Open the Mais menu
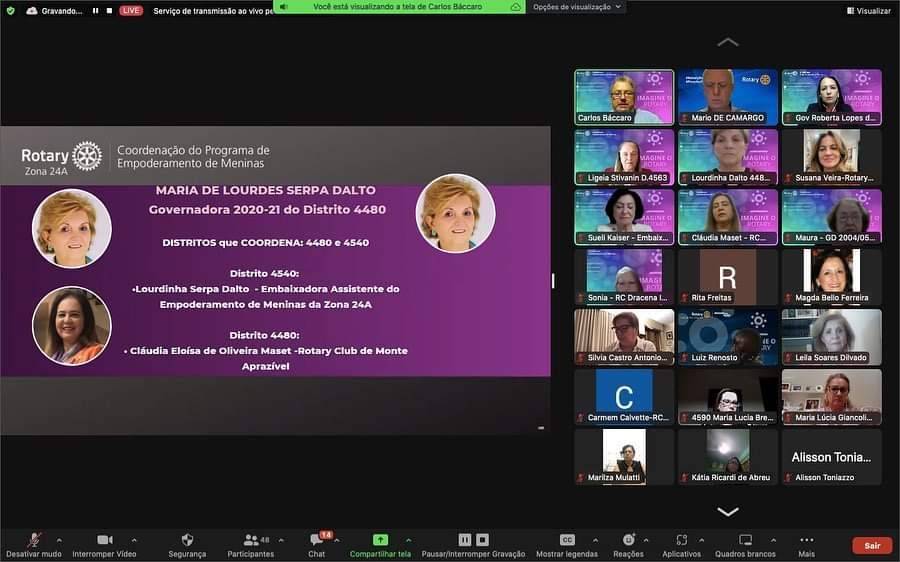 tap(806, 540)
